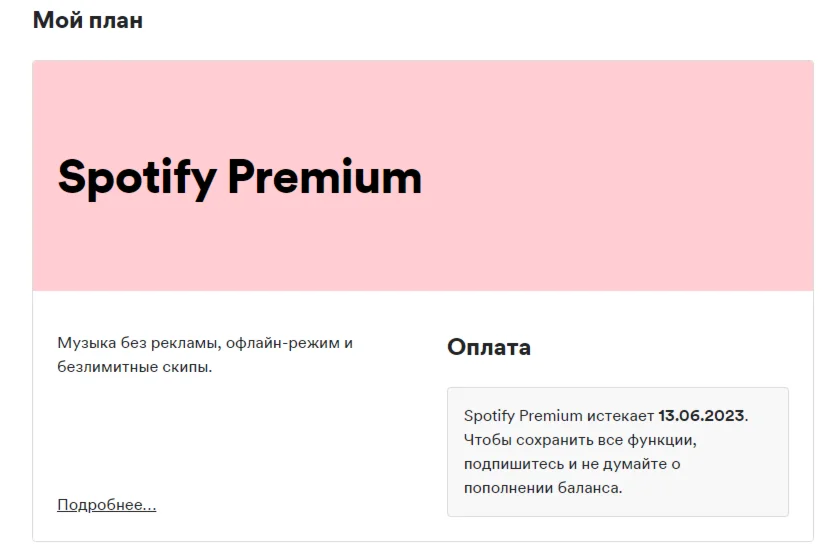This screenshot has width=839, height=553.
Task: Click the "пополнении баланса" final line
Action: tap(542, 488)
